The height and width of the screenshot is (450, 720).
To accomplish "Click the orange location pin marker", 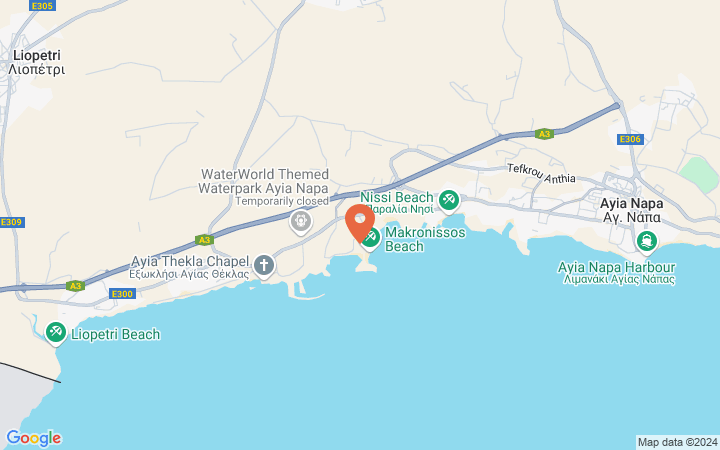I will (360, 224).
